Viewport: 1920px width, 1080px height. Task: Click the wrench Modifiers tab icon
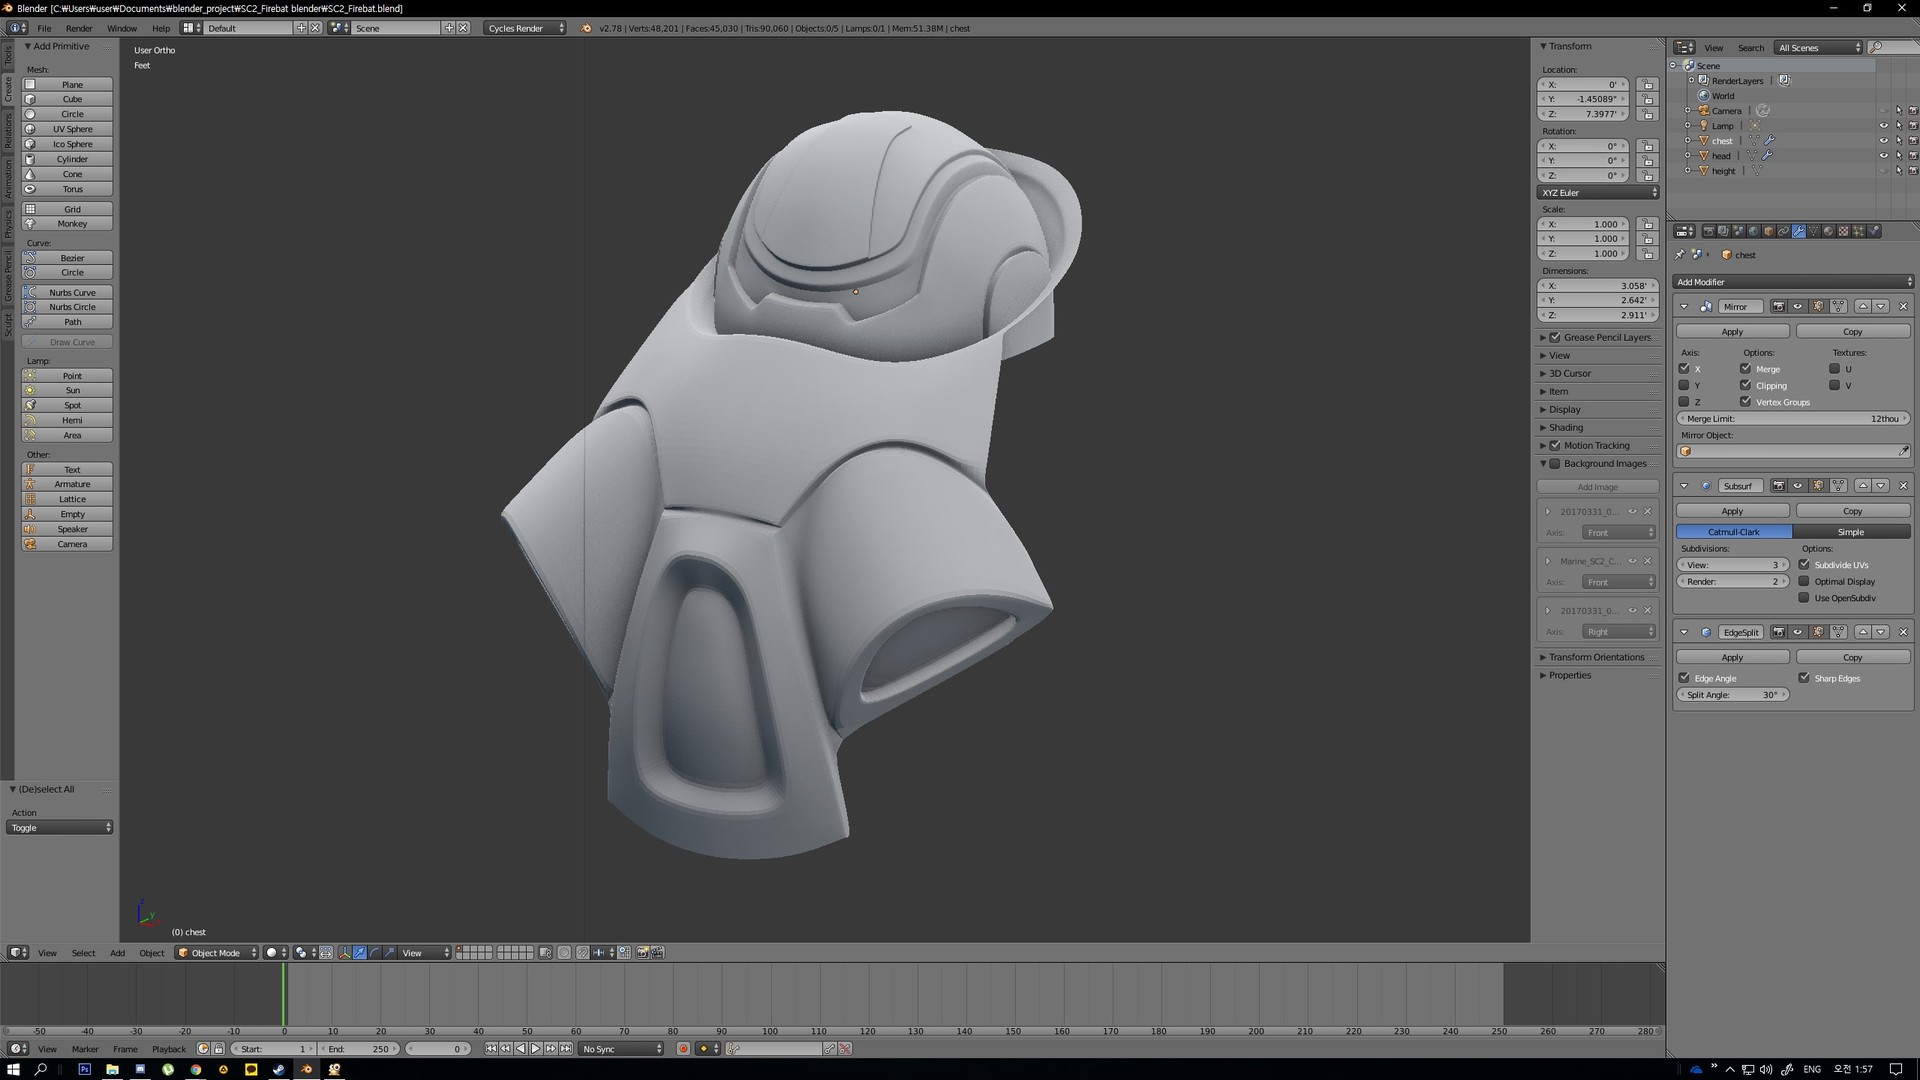pyautogui.click(x=1798, y=231)
